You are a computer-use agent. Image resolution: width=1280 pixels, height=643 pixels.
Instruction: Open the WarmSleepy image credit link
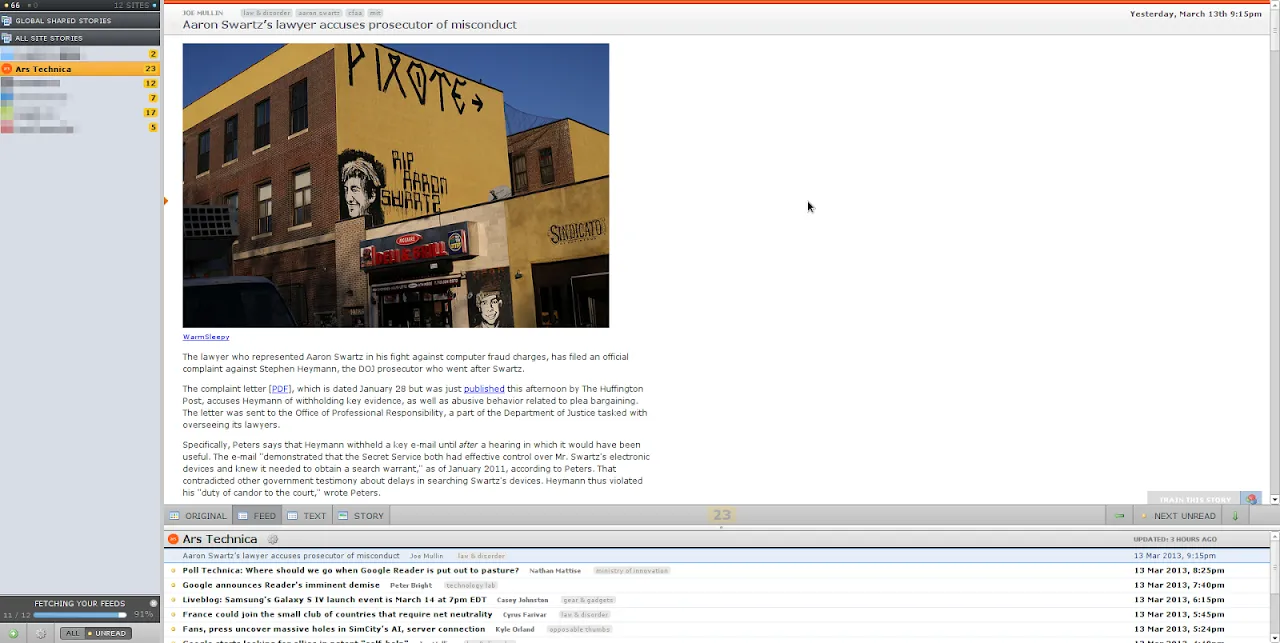205,337
